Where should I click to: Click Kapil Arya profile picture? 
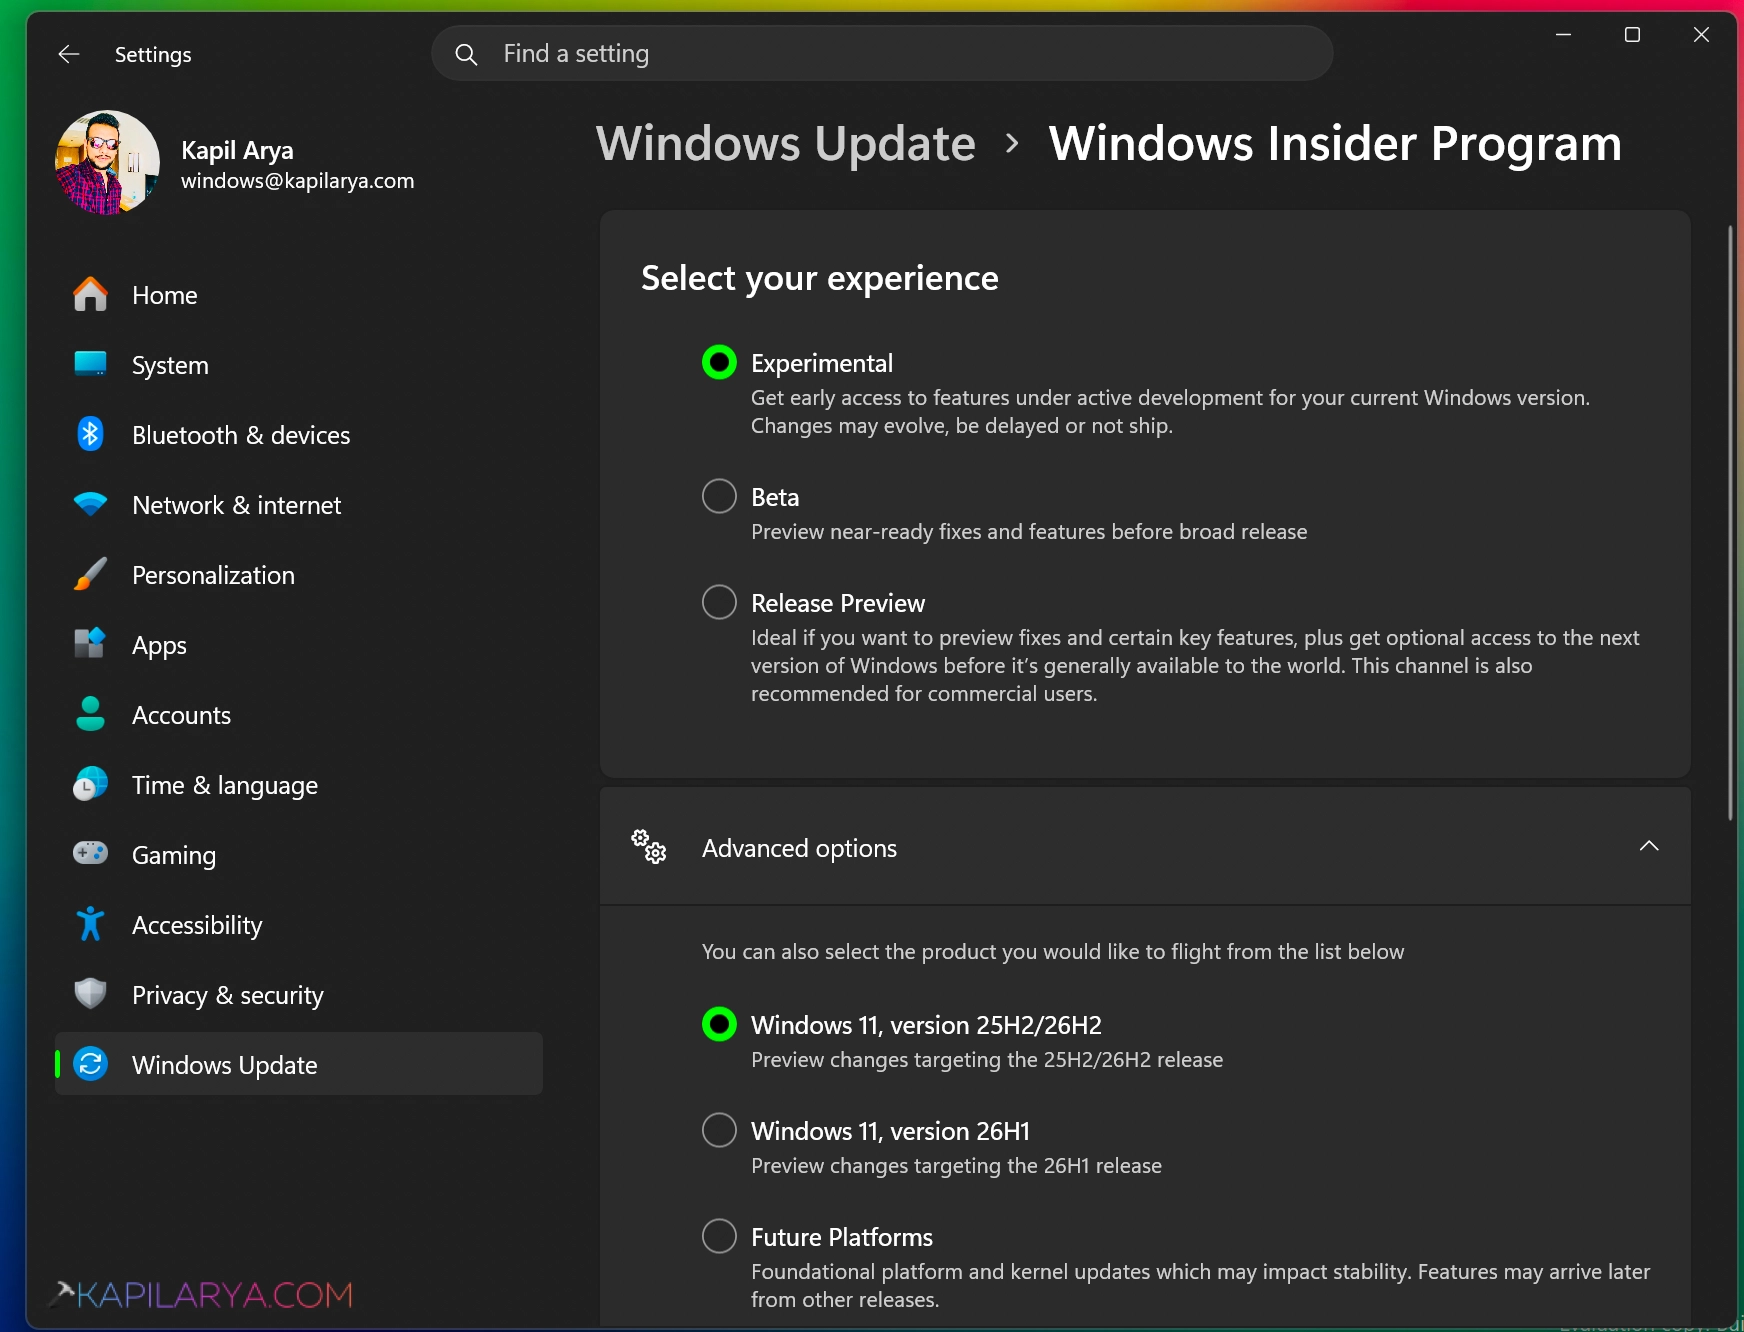[107, 162]
